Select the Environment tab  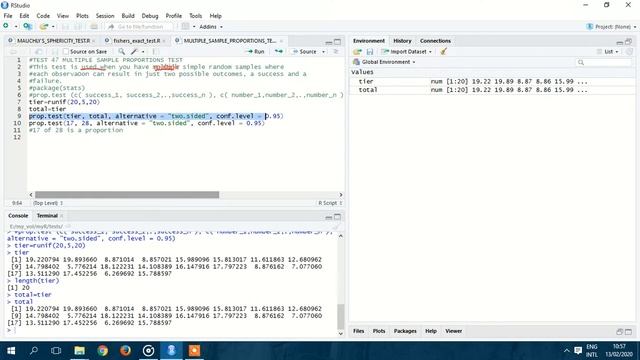pos(369,41)
